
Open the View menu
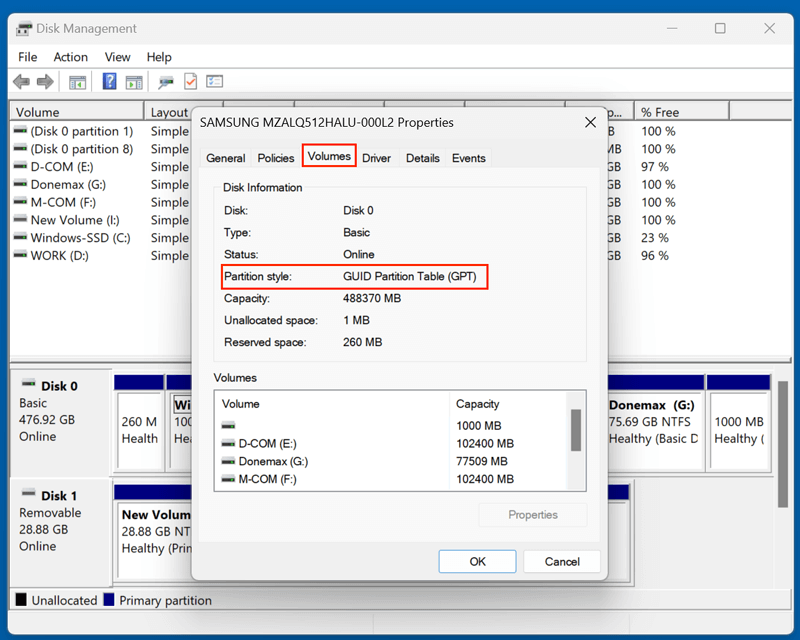pyautogui.click(x=117, y=57)
